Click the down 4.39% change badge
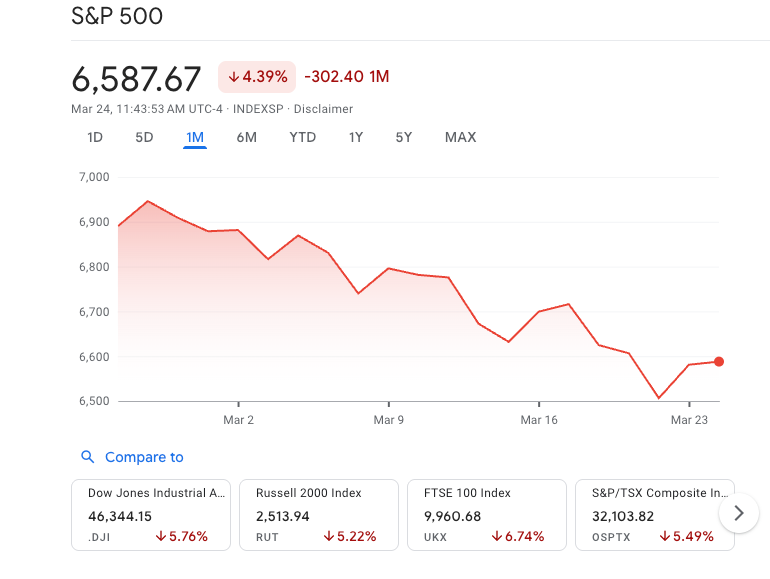This screenshot has height=579, width=770. click(257, 77)
